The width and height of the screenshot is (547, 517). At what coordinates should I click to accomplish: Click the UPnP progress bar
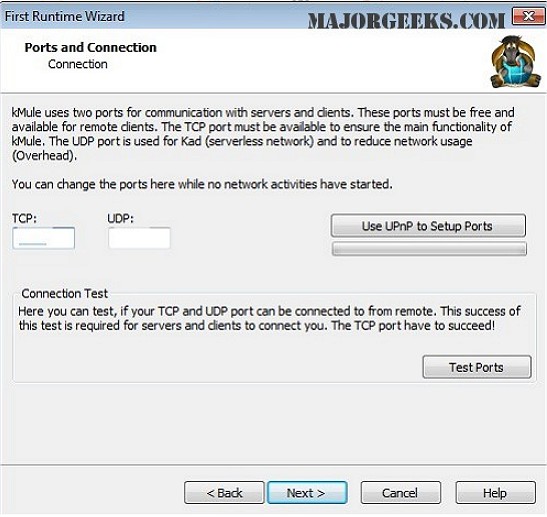coord(429,249)
